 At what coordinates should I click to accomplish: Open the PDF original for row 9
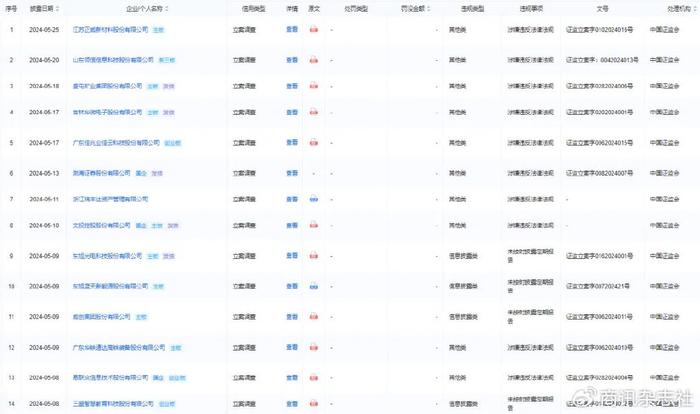pyautogui.click(x=314, y=256)
